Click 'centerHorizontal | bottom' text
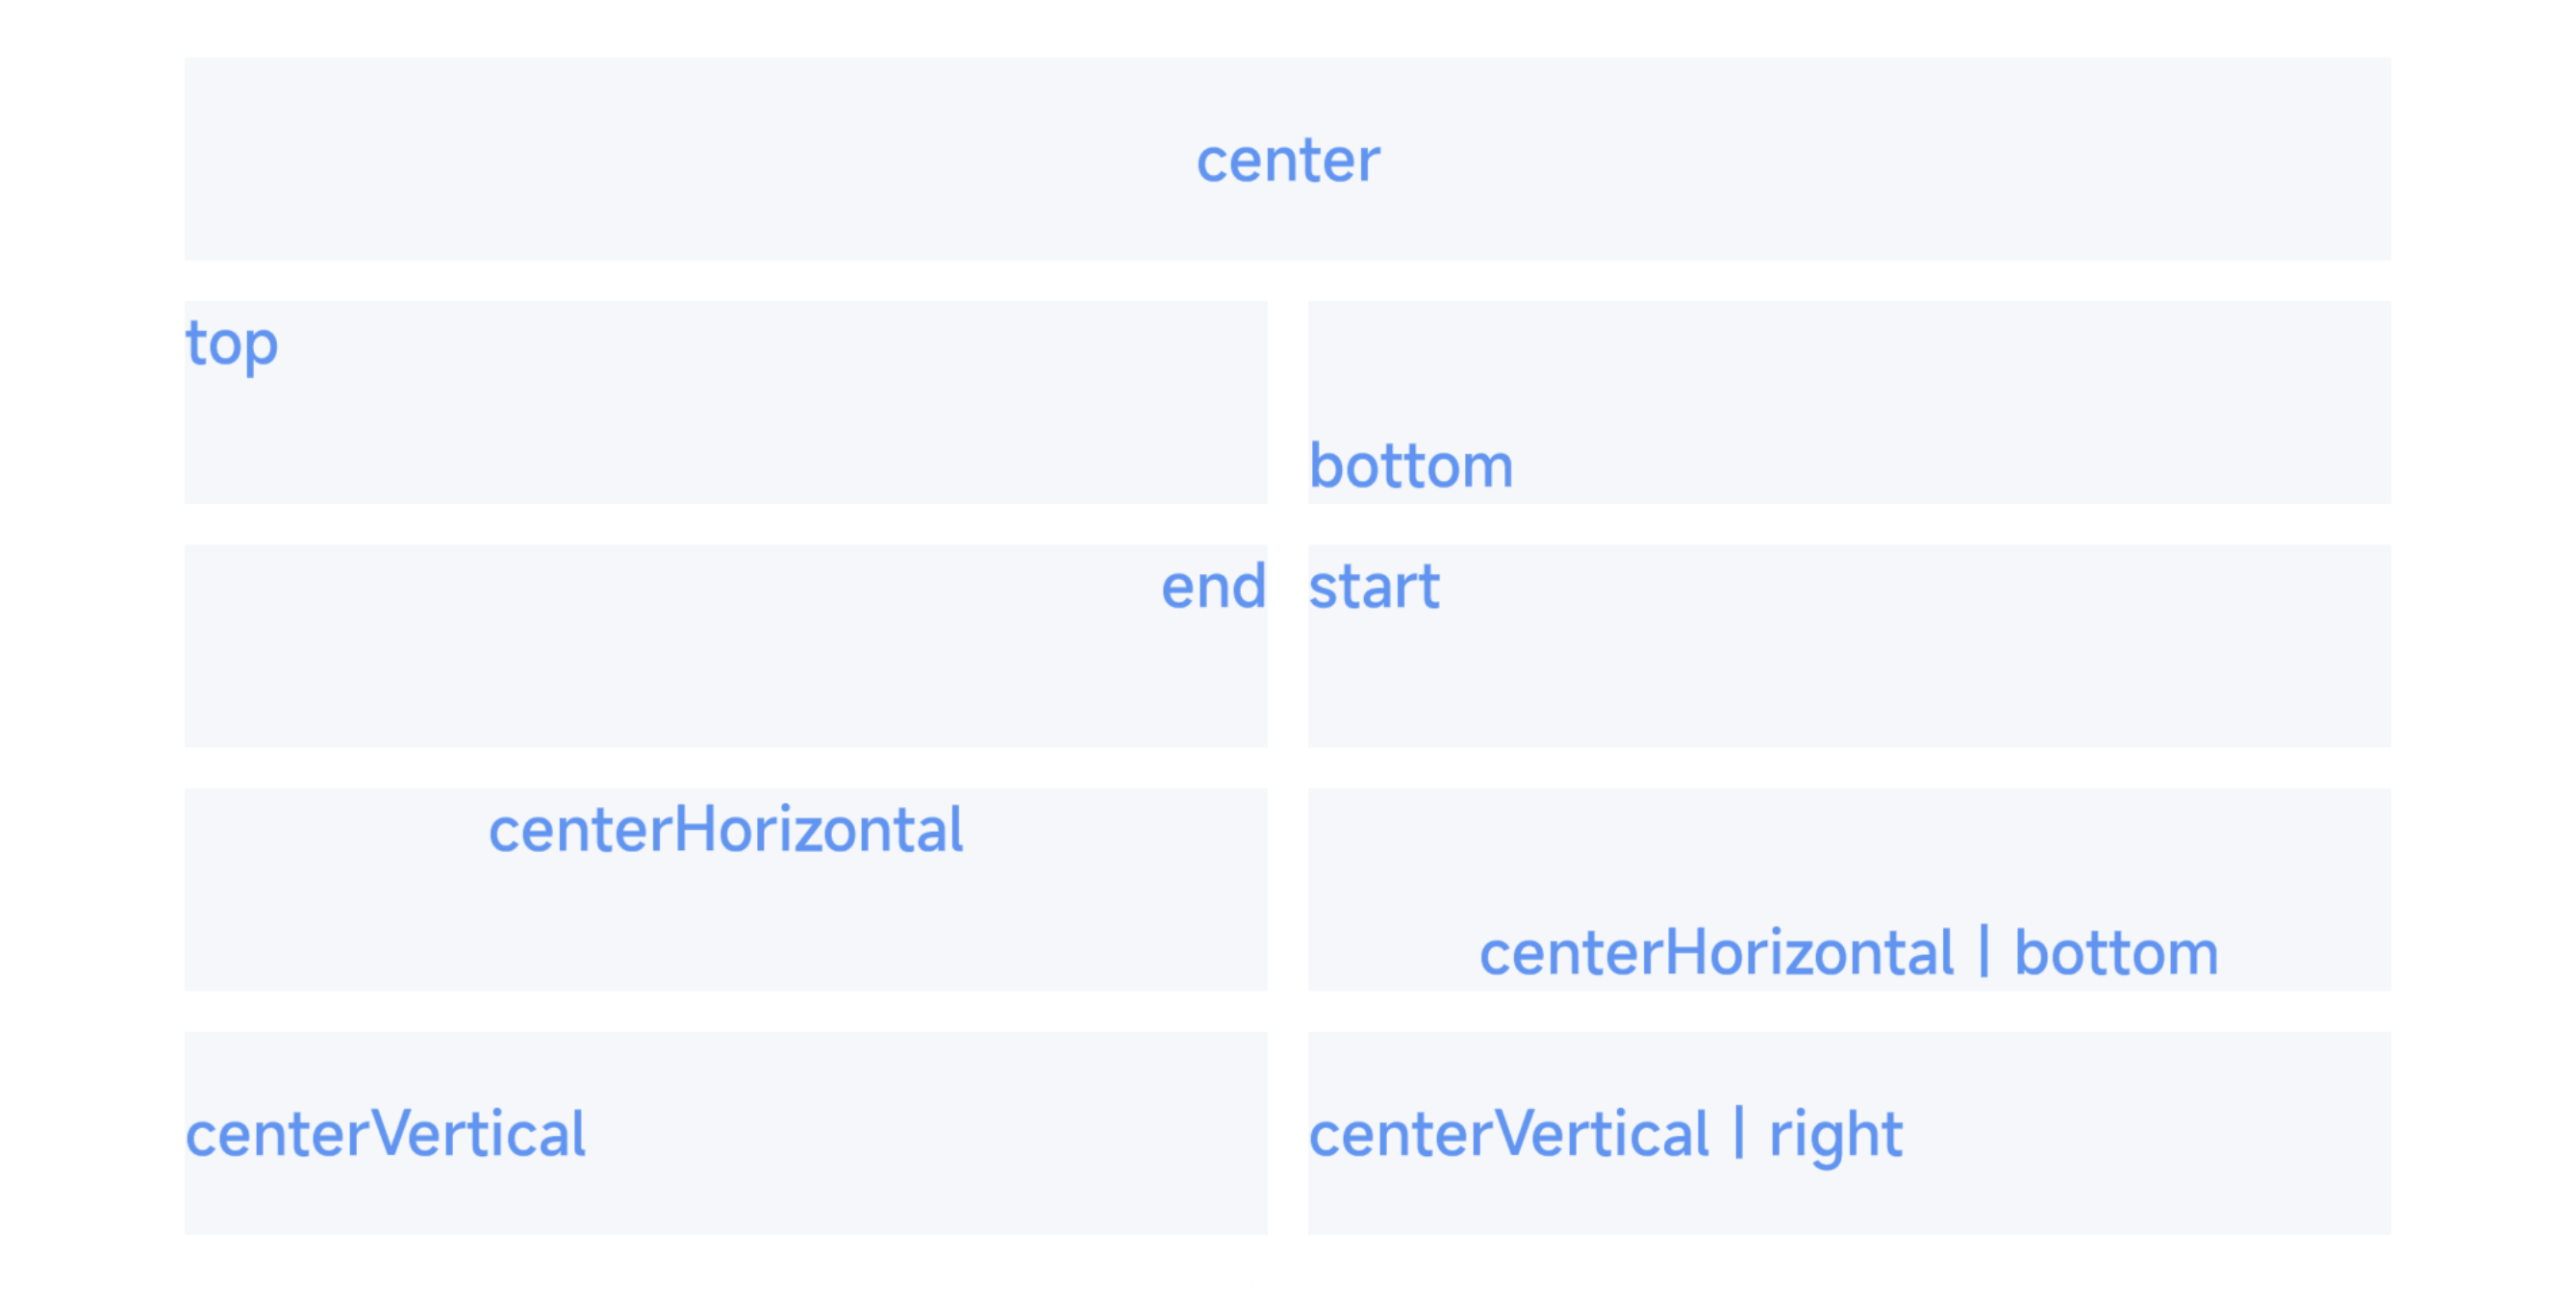 click(x=1849, y=952)
